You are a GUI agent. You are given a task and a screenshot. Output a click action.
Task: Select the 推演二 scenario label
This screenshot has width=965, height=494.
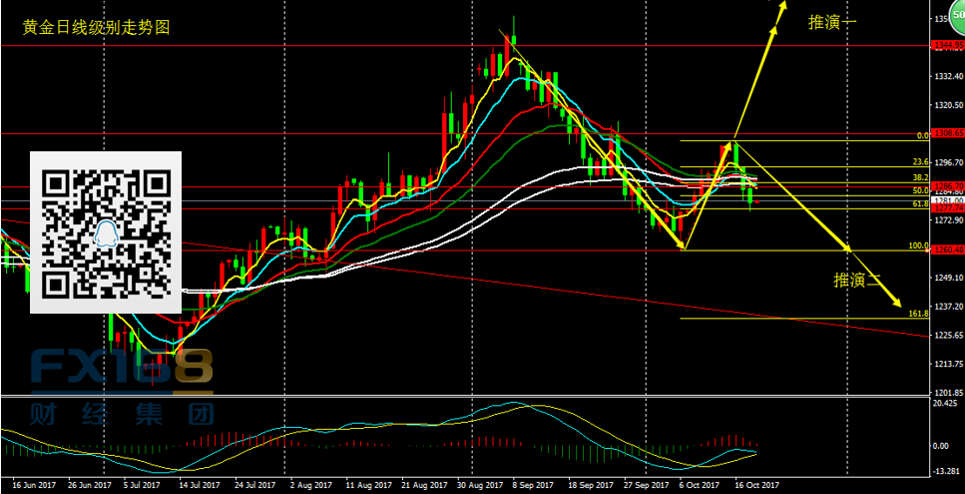858,281
